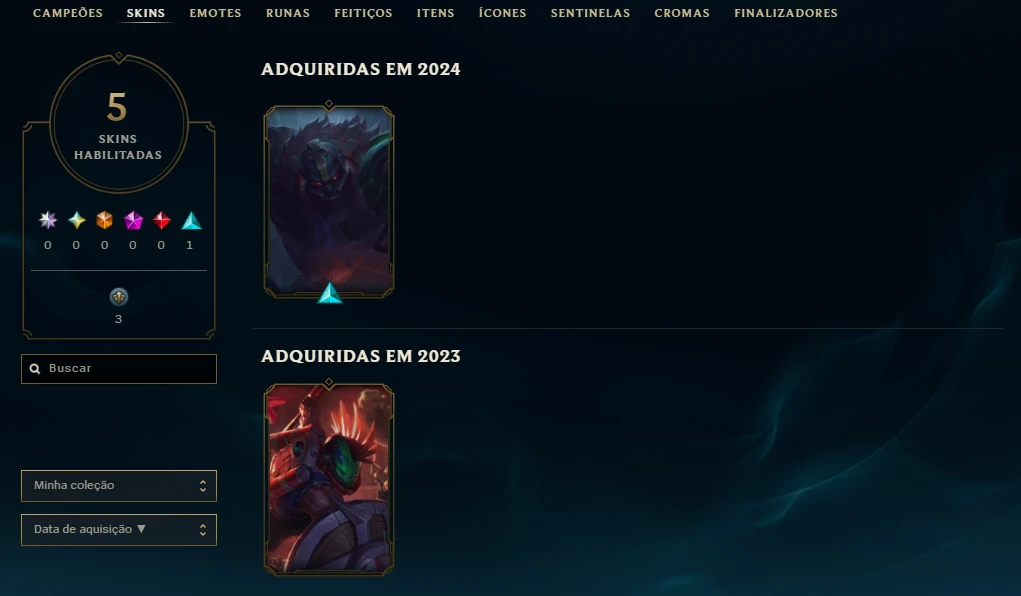The image size is (1021, 596).
Task: Click the orange cube gem icon
Action: point(104,220)
